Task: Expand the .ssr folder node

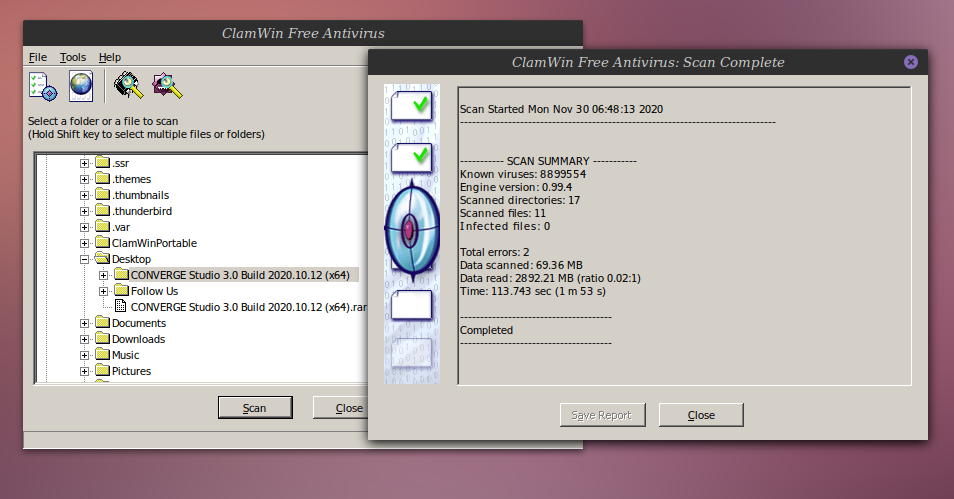Action: pyautogui.click(x=85, y=163)
